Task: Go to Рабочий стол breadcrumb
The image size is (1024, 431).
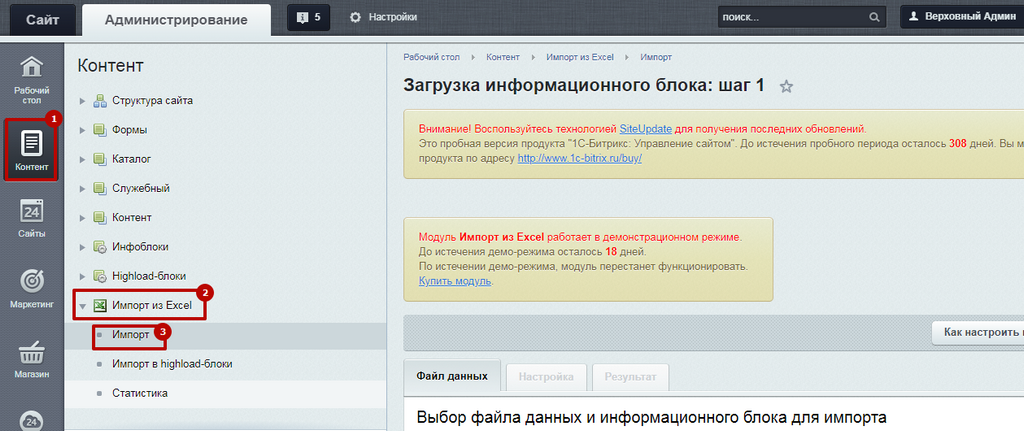Action: coord(432,57)
